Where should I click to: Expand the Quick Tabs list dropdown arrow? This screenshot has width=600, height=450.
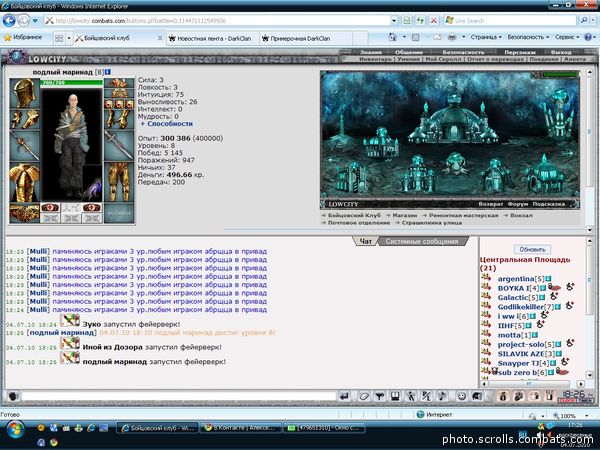[x=69, y=38]
